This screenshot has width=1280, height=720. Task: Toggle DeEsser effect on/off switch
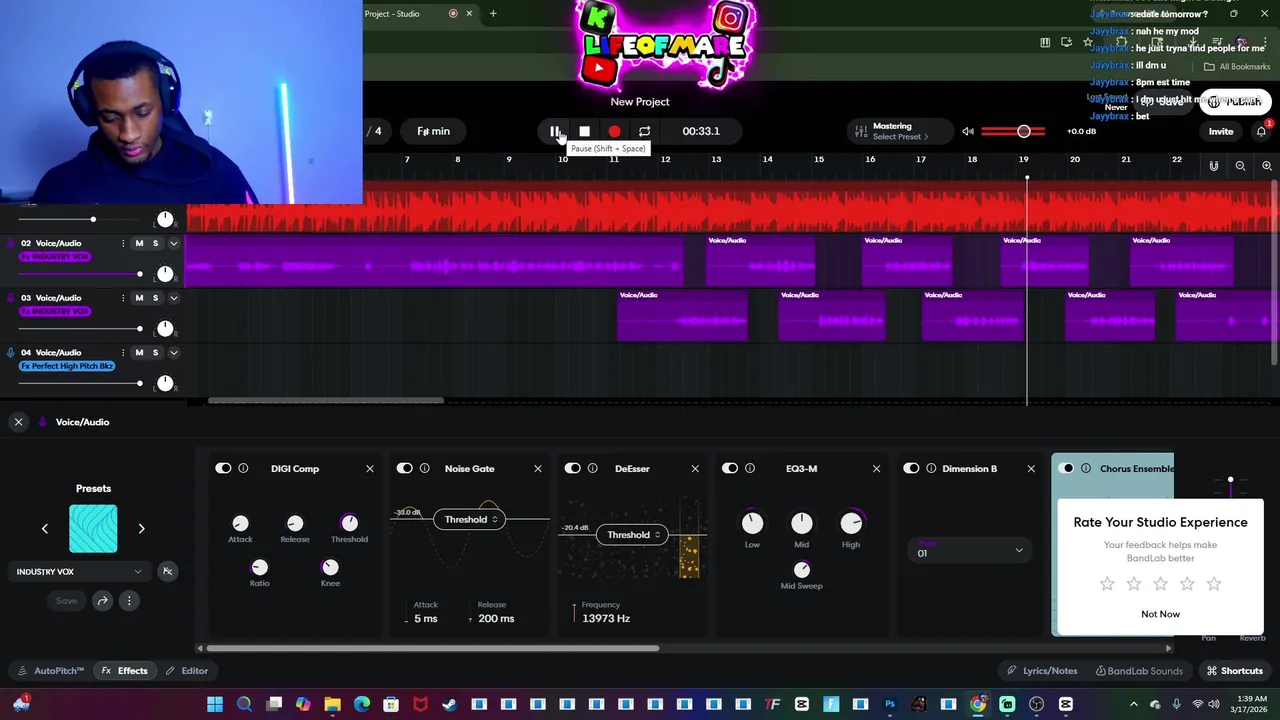pos(572,468)
